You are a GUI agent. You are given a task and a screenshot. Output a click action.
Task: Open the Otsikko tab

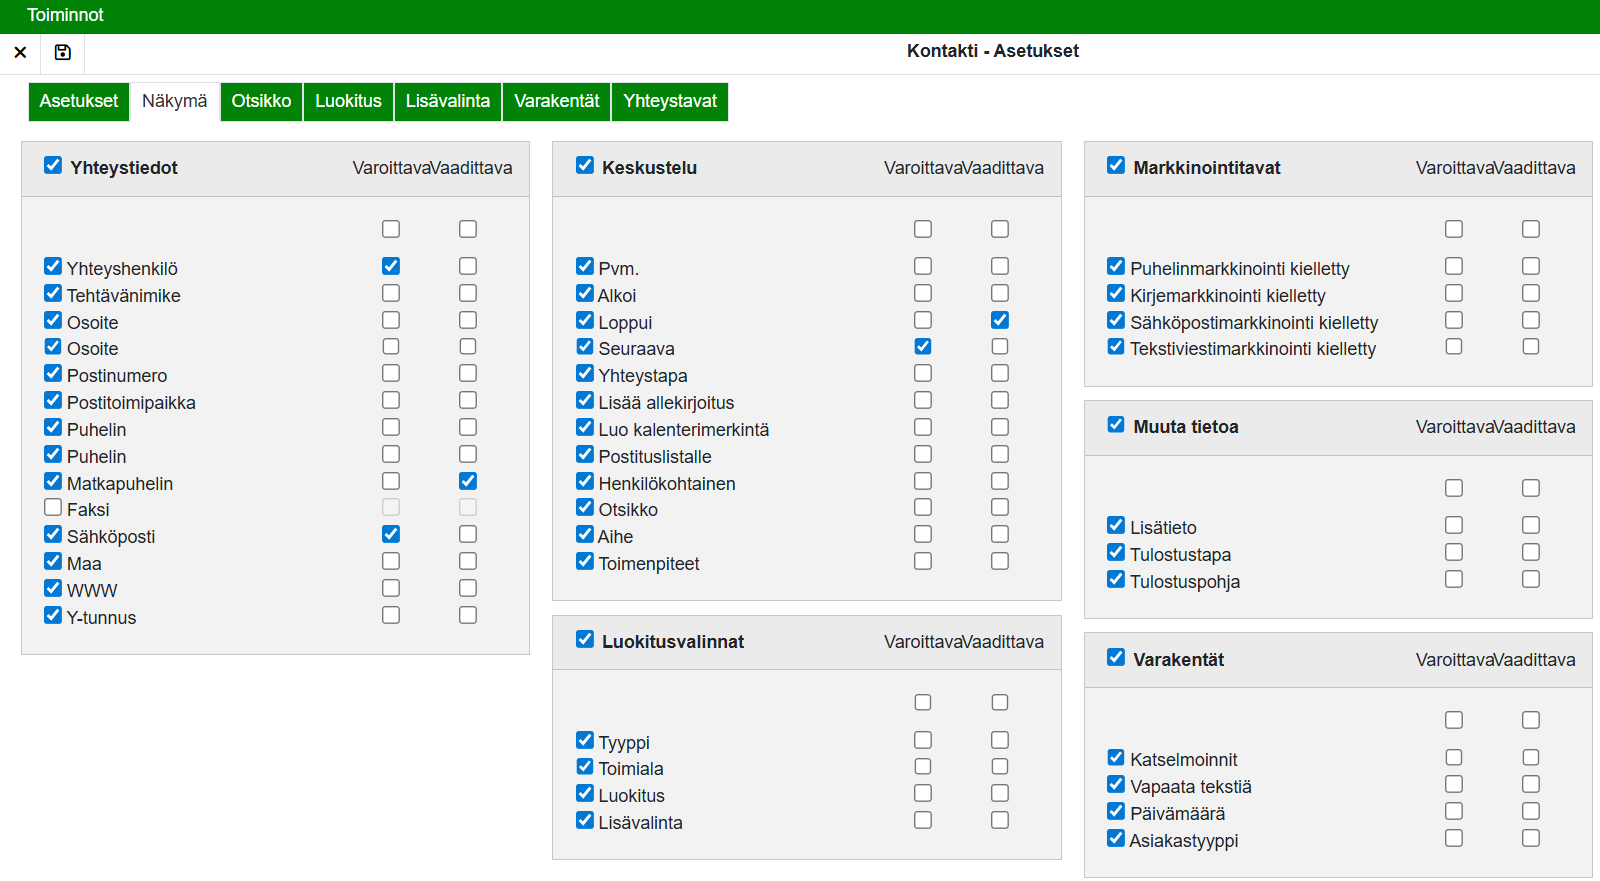point(261,101)
